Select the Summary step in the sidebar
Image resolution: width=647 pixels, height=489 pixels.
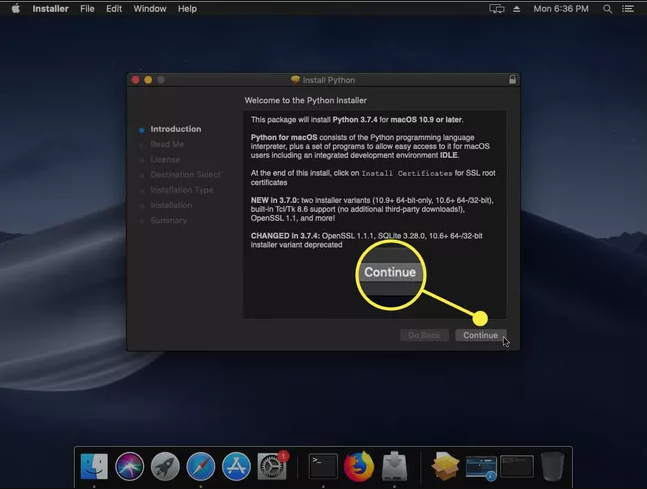(168, 220)
